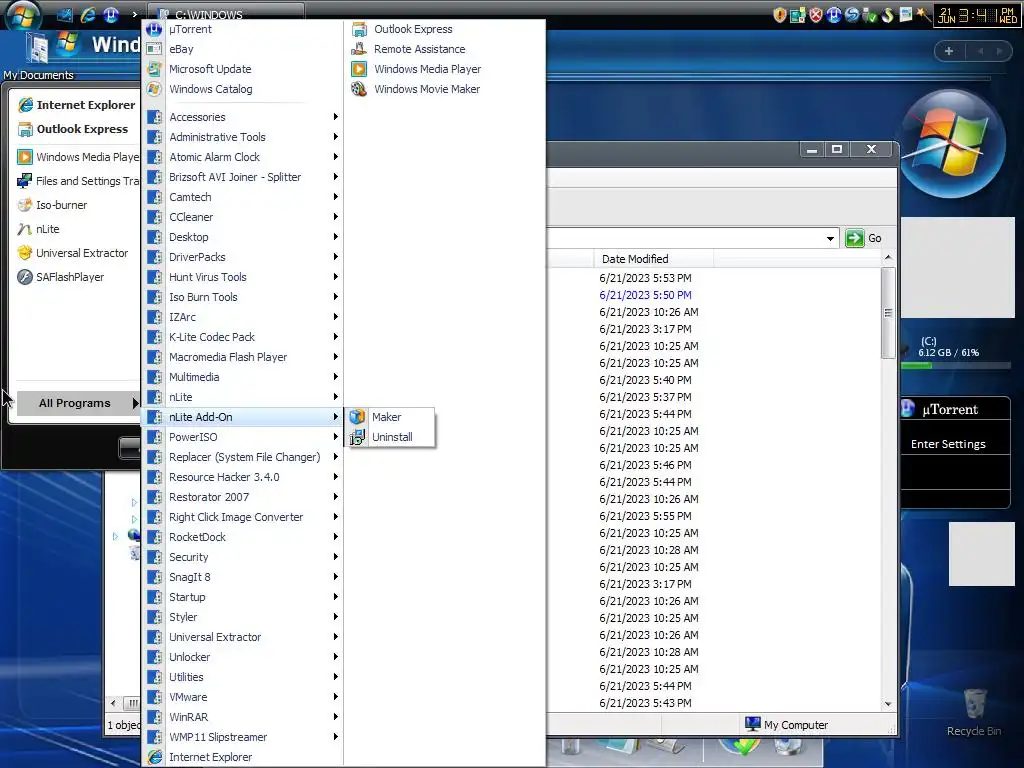Click Windows Media Player in recent programs
The image size is (1024, 768).
77,157
